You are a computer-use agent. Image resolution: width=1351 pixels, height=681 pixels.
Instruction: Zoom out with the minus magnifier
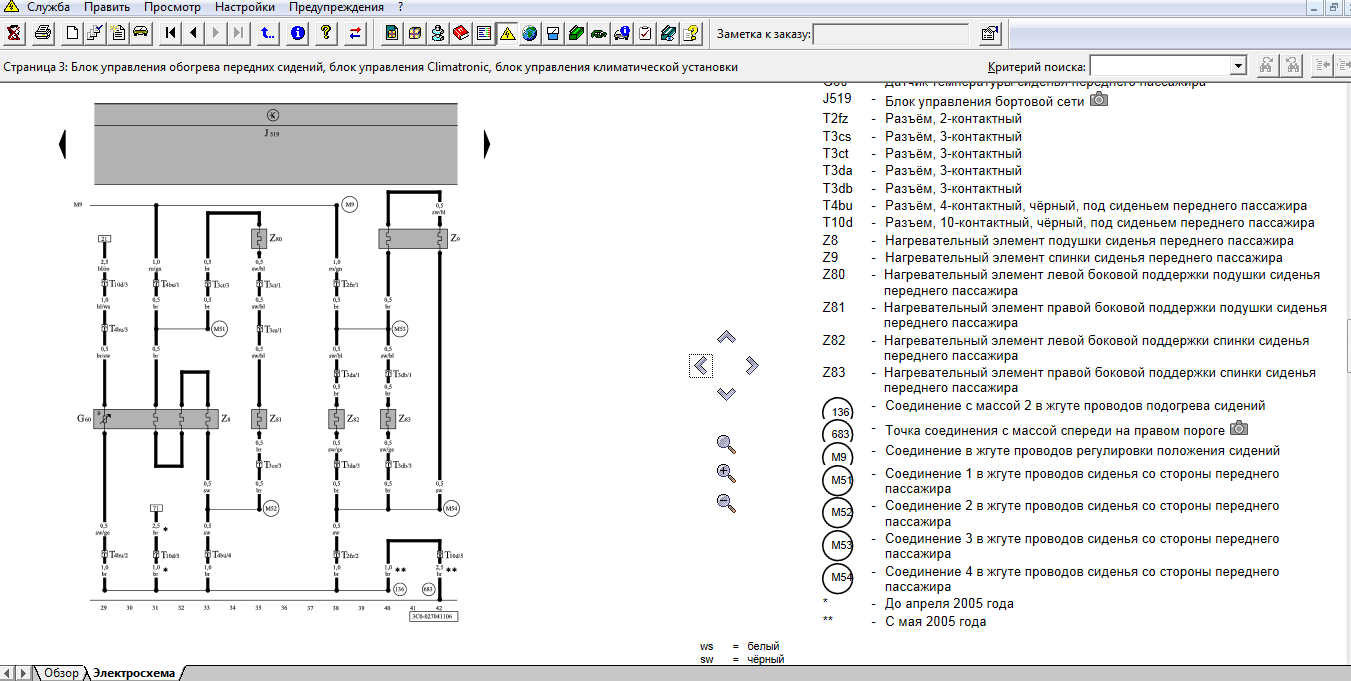pyautogui.click(x=727, y=503)
